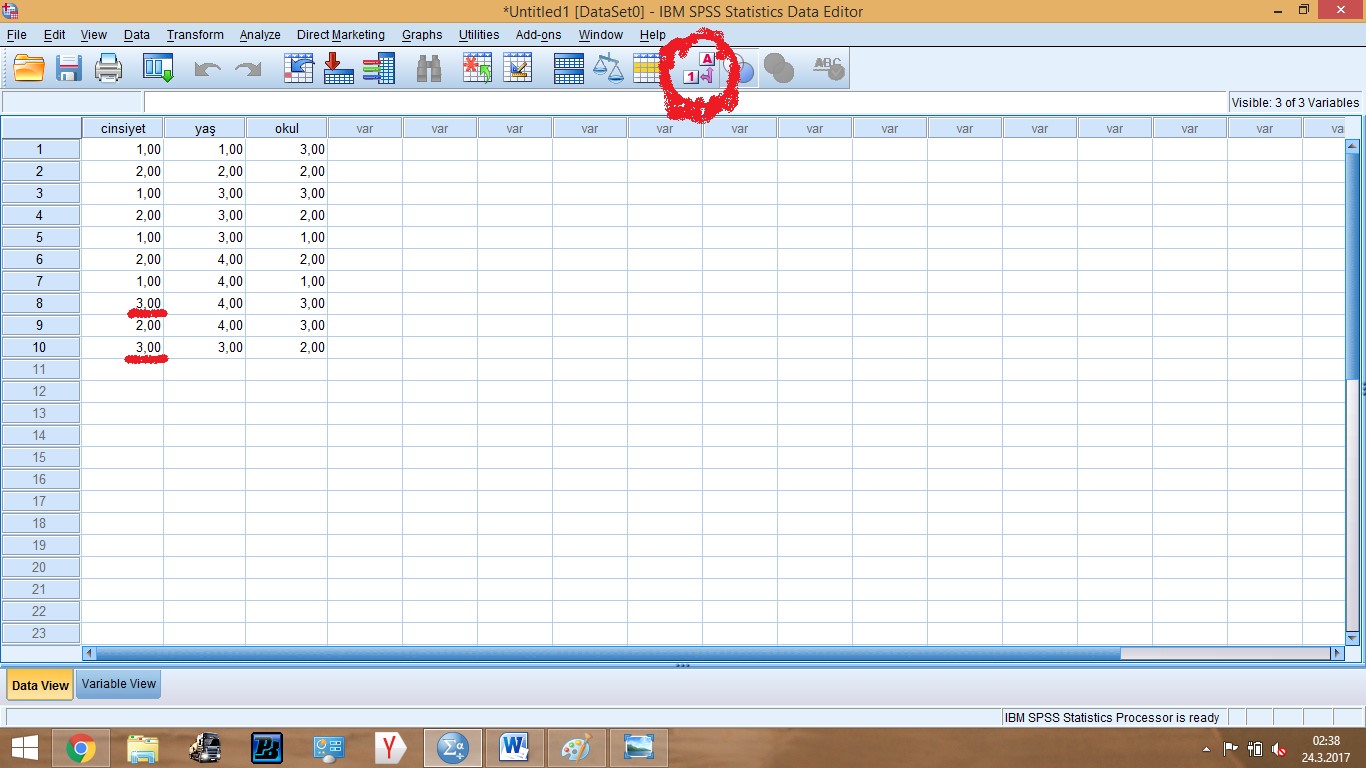Click the Weight Cases scales icon
This screenshot has width=1366, height=768.
point(607,68)
